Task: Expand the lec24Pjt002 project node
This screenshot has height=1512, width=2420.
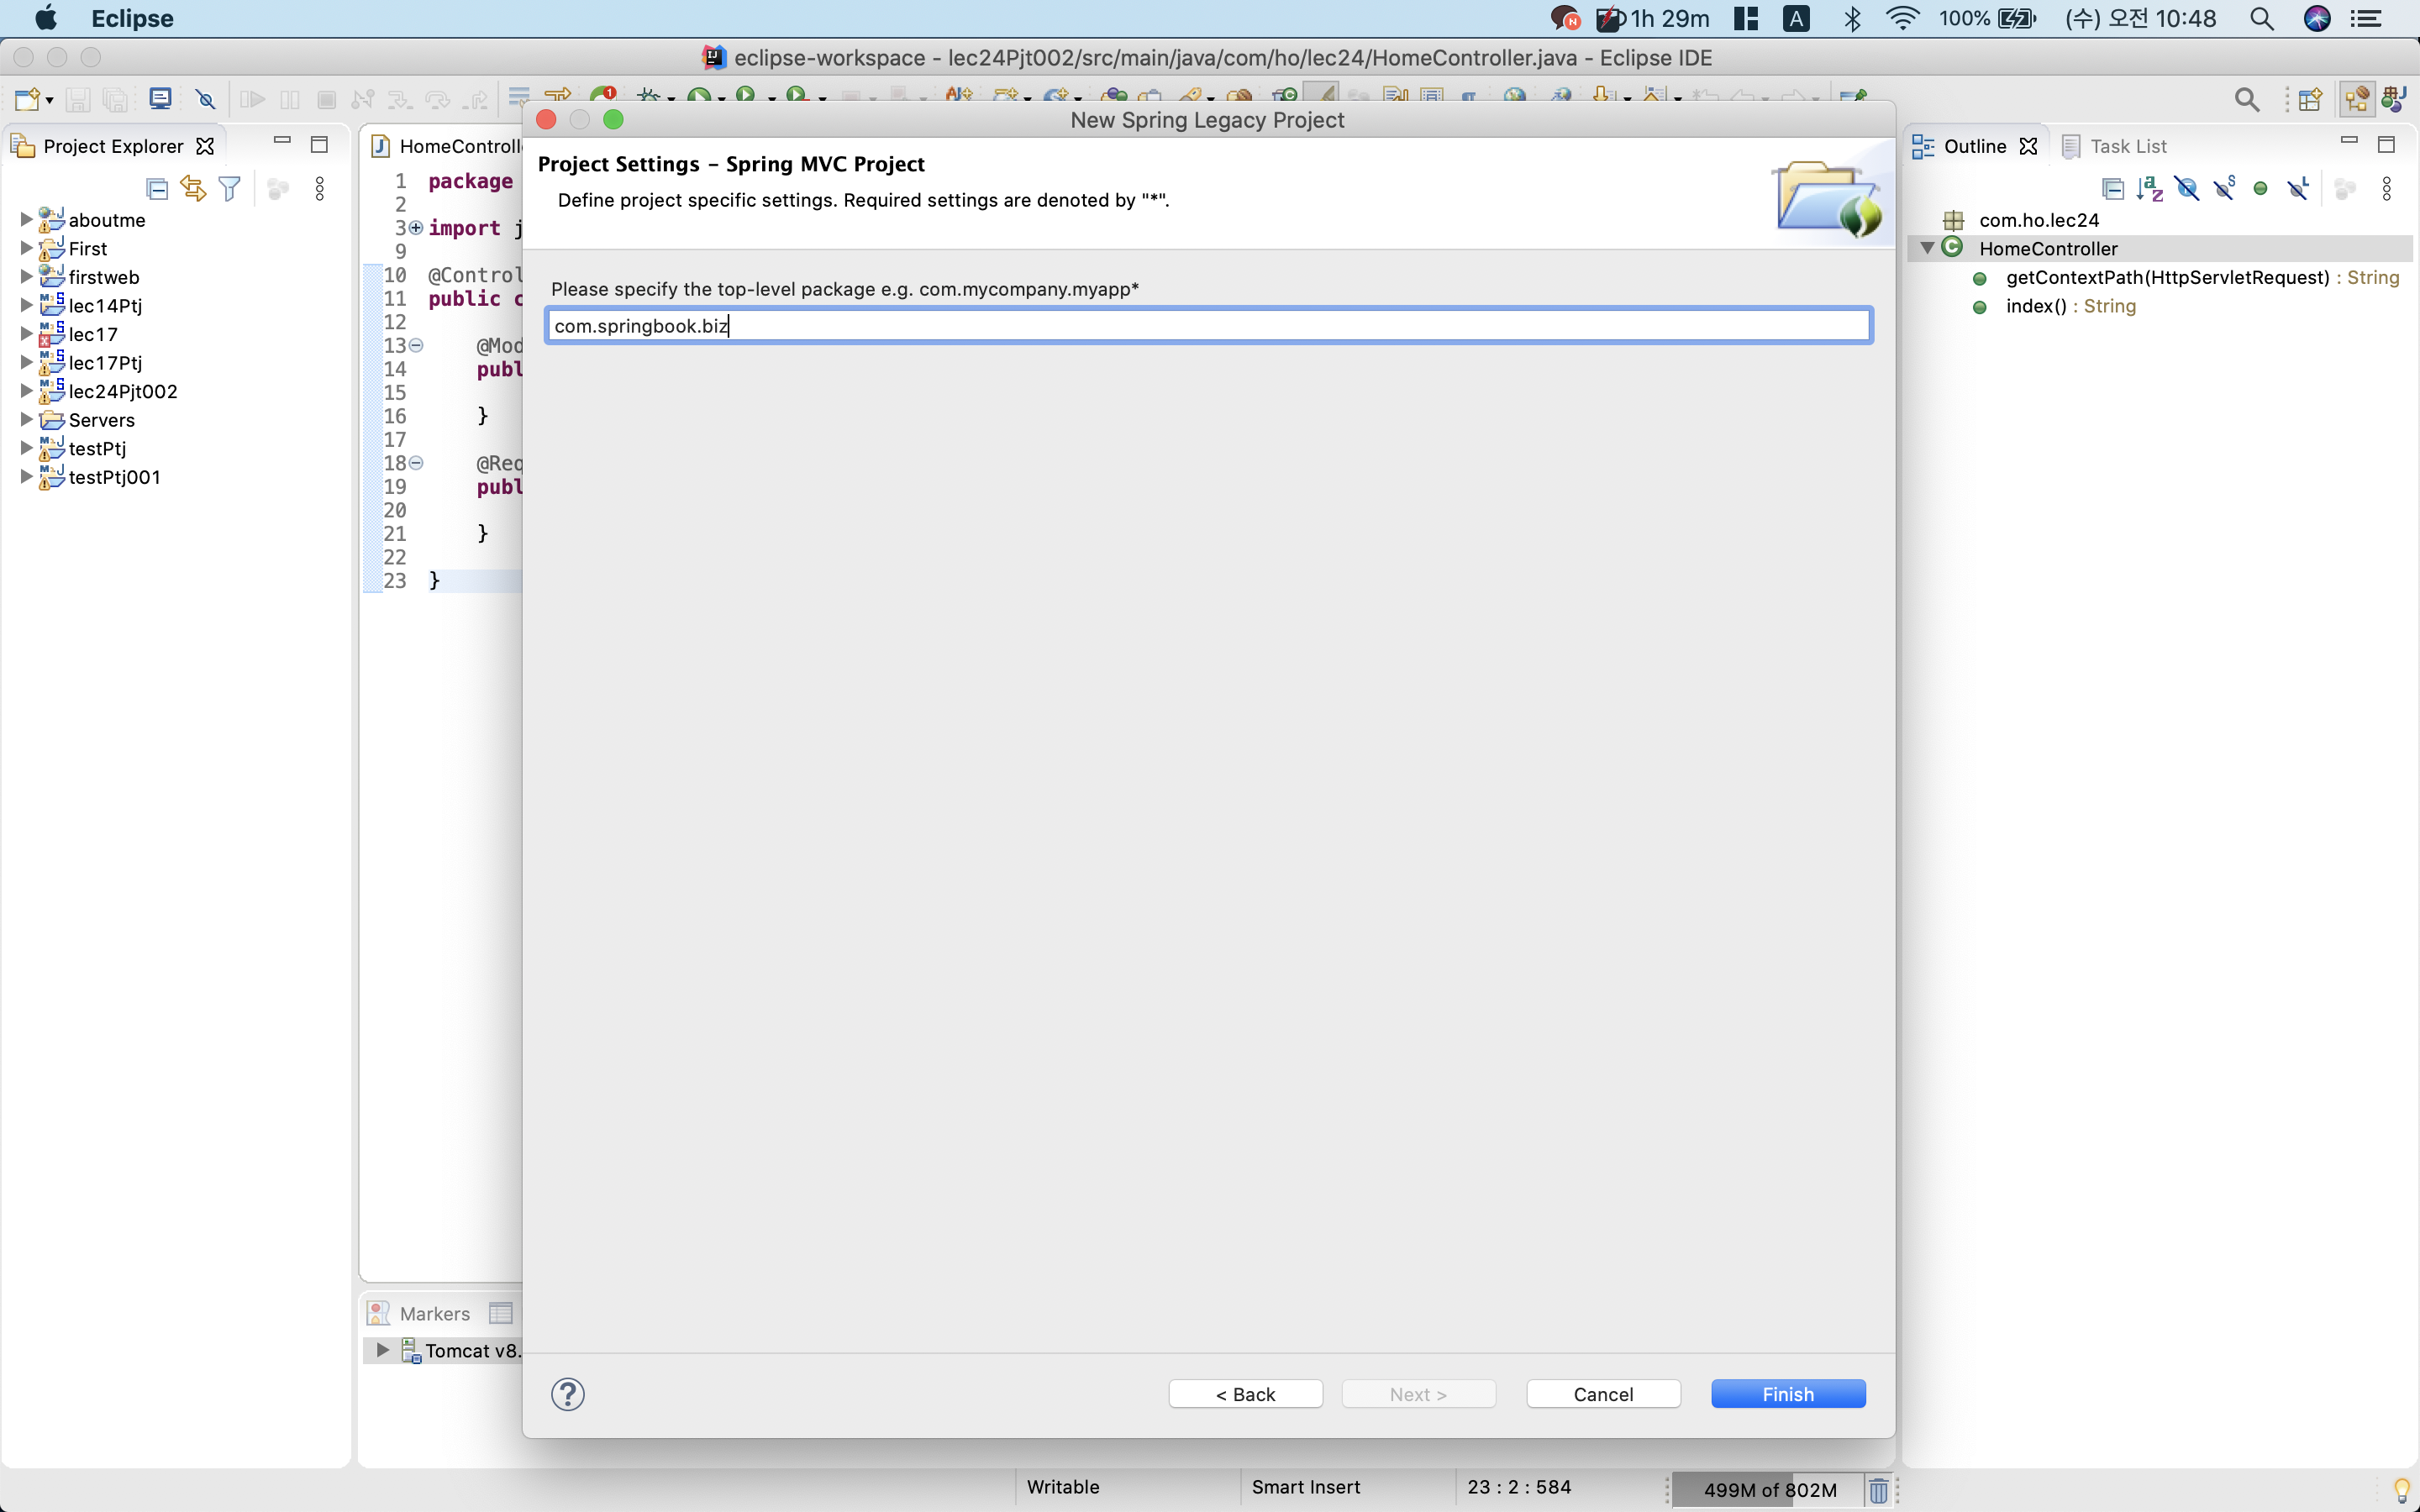Action: tap(26, 391)
